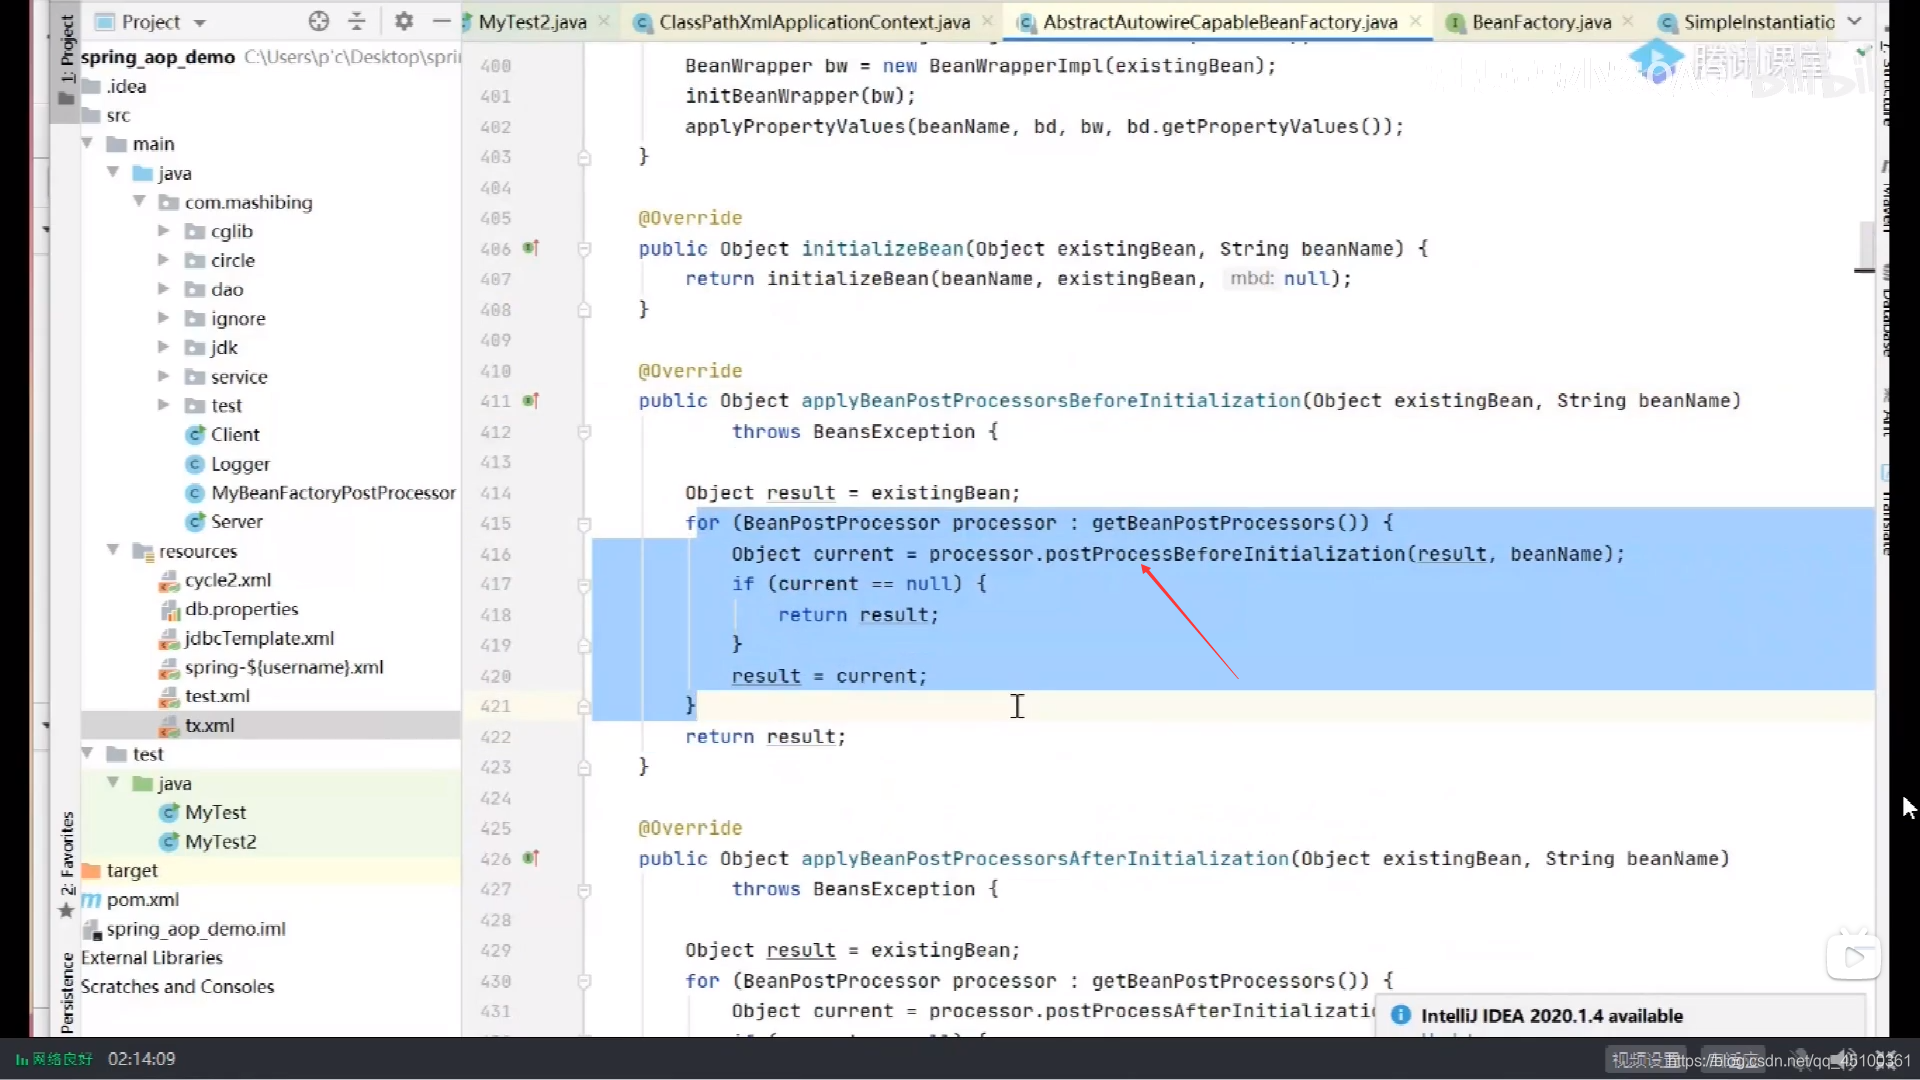Select AbstractAutowireCapableBeanFactory.java tab

click(x=1219, y=22)
